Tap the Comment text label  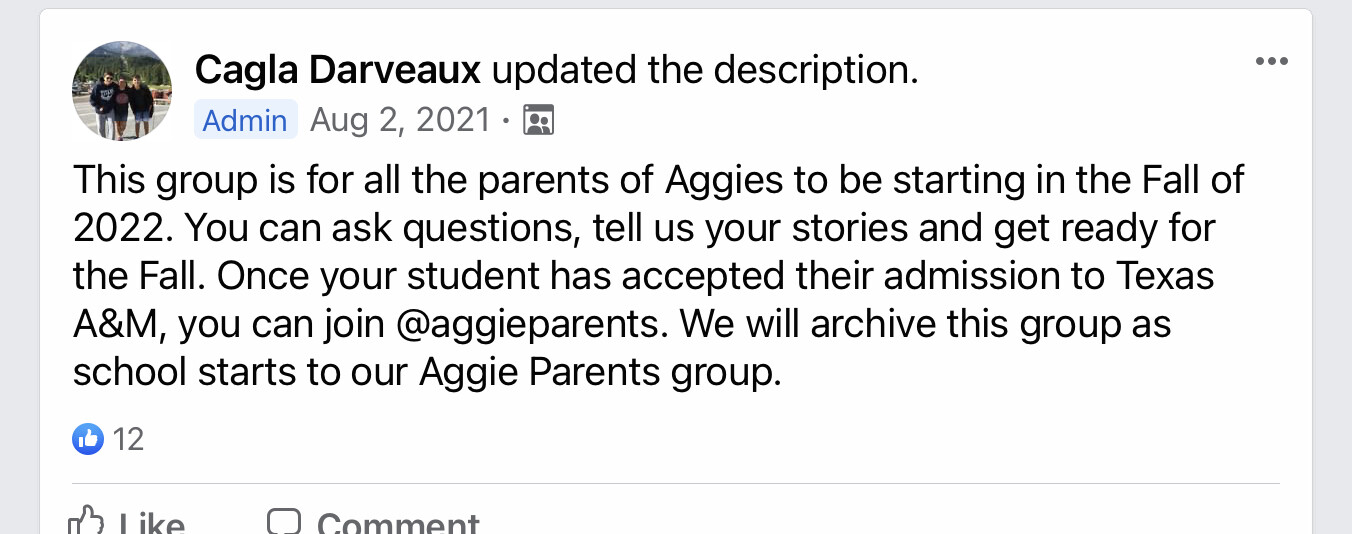pos(398,524)
